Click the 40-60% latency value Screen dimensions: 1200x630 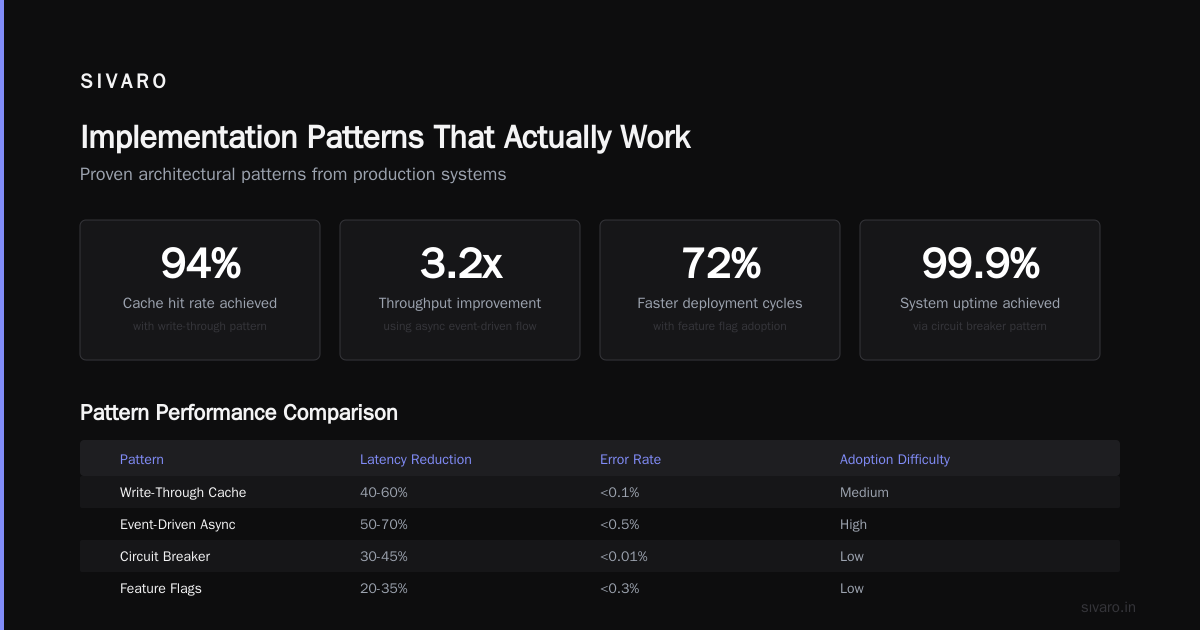click(384, 492)
